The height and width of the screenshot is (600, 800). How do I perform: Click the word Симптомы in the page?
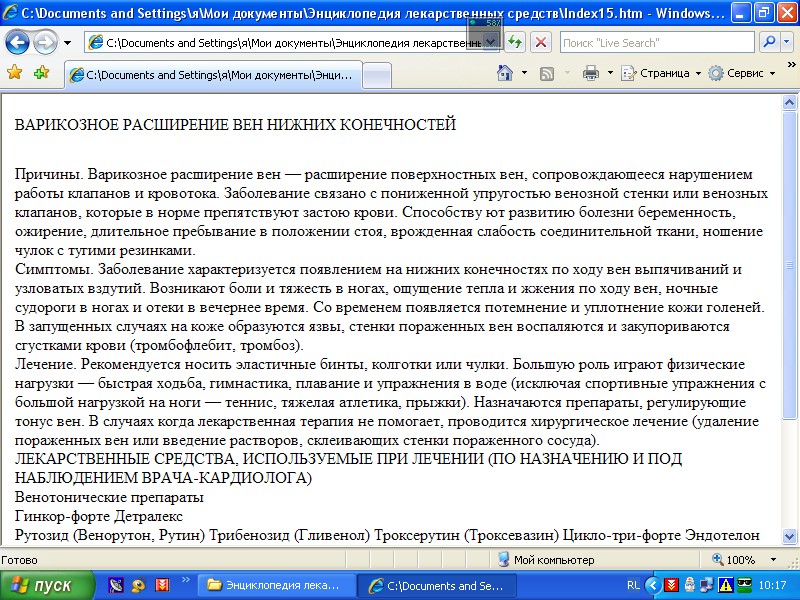click(54, 269)
